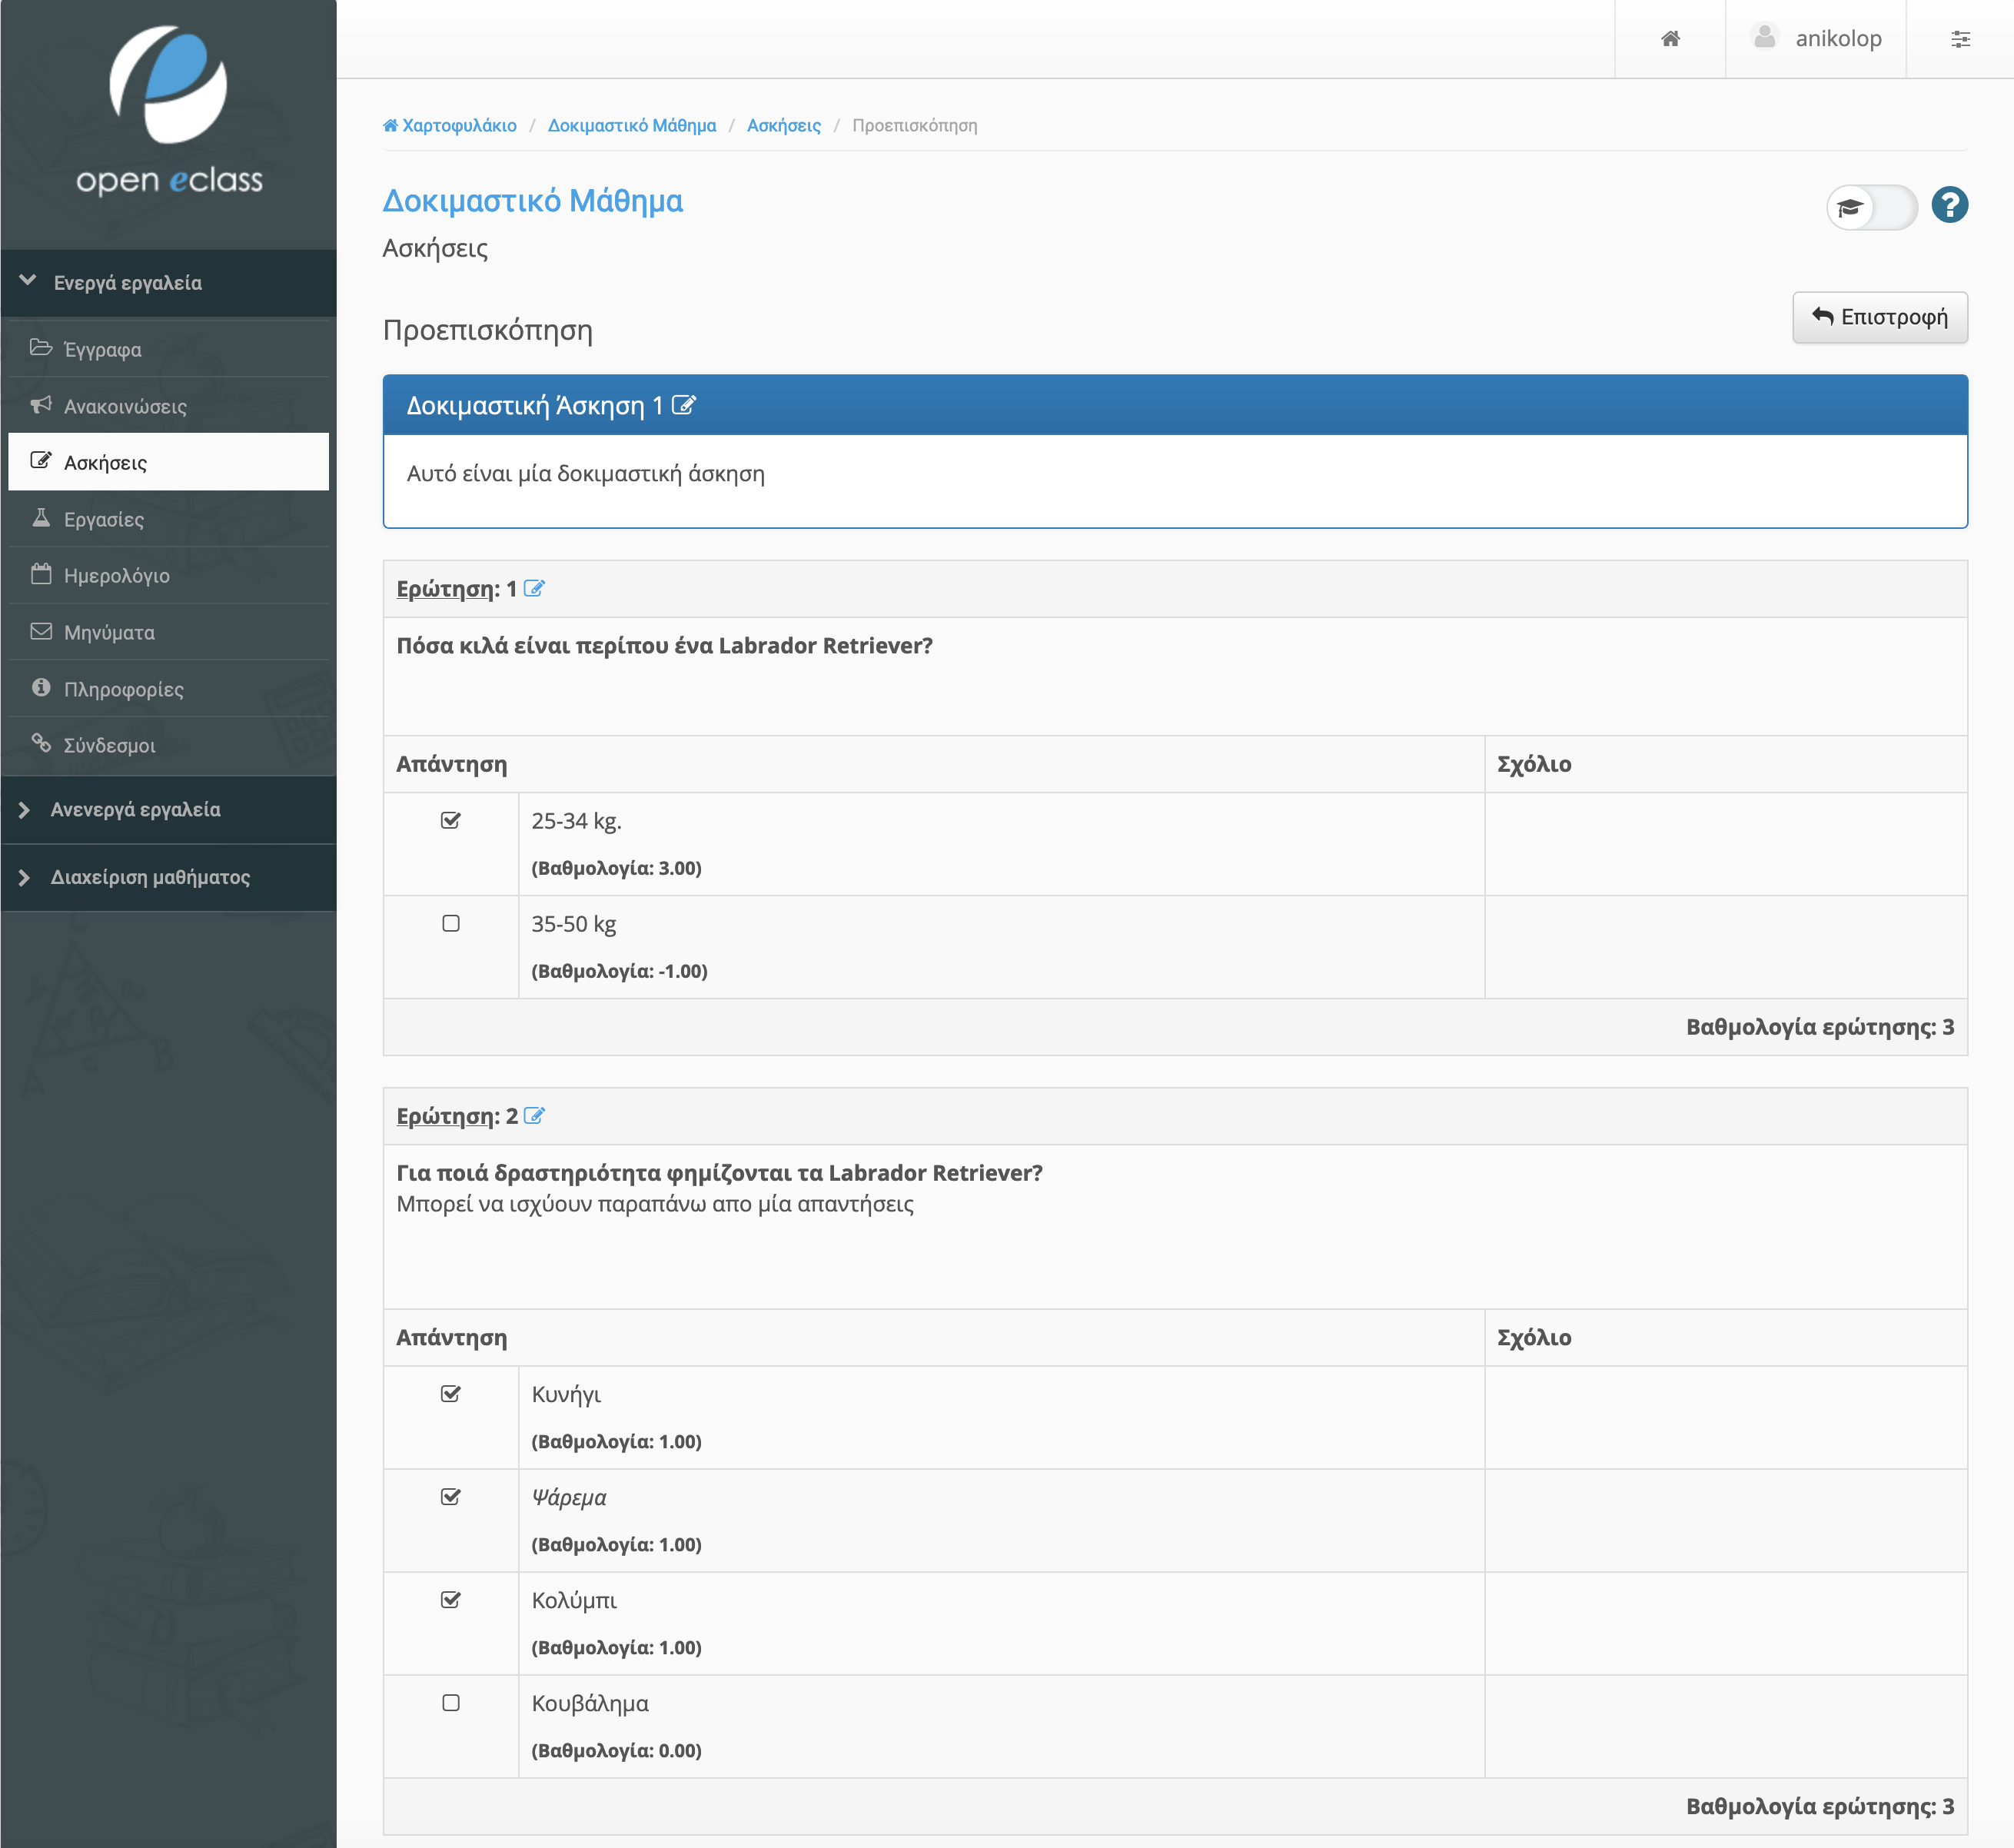Select Ασκήσεις in the sidebar
The height and width of the screenshot is (1848, 2014).
168,462
